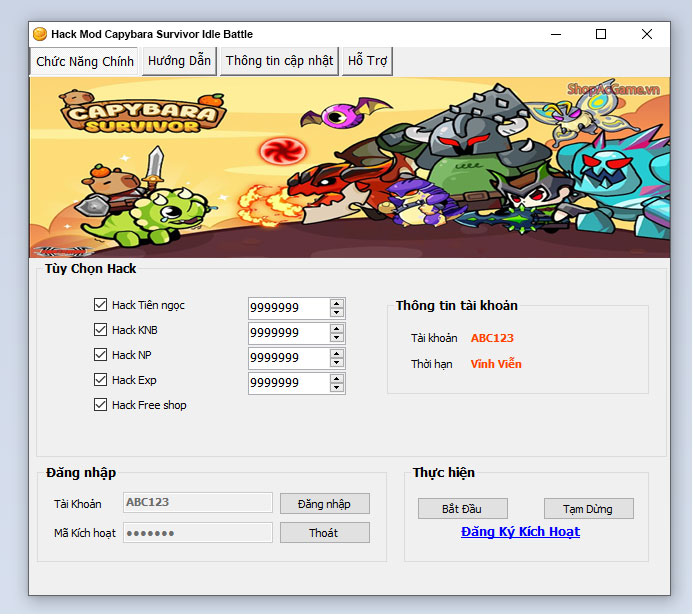Open the Đăng Ký Kích Hoạt link
Viewport: 693px width, 616px height.
click(x=520, y=532)
